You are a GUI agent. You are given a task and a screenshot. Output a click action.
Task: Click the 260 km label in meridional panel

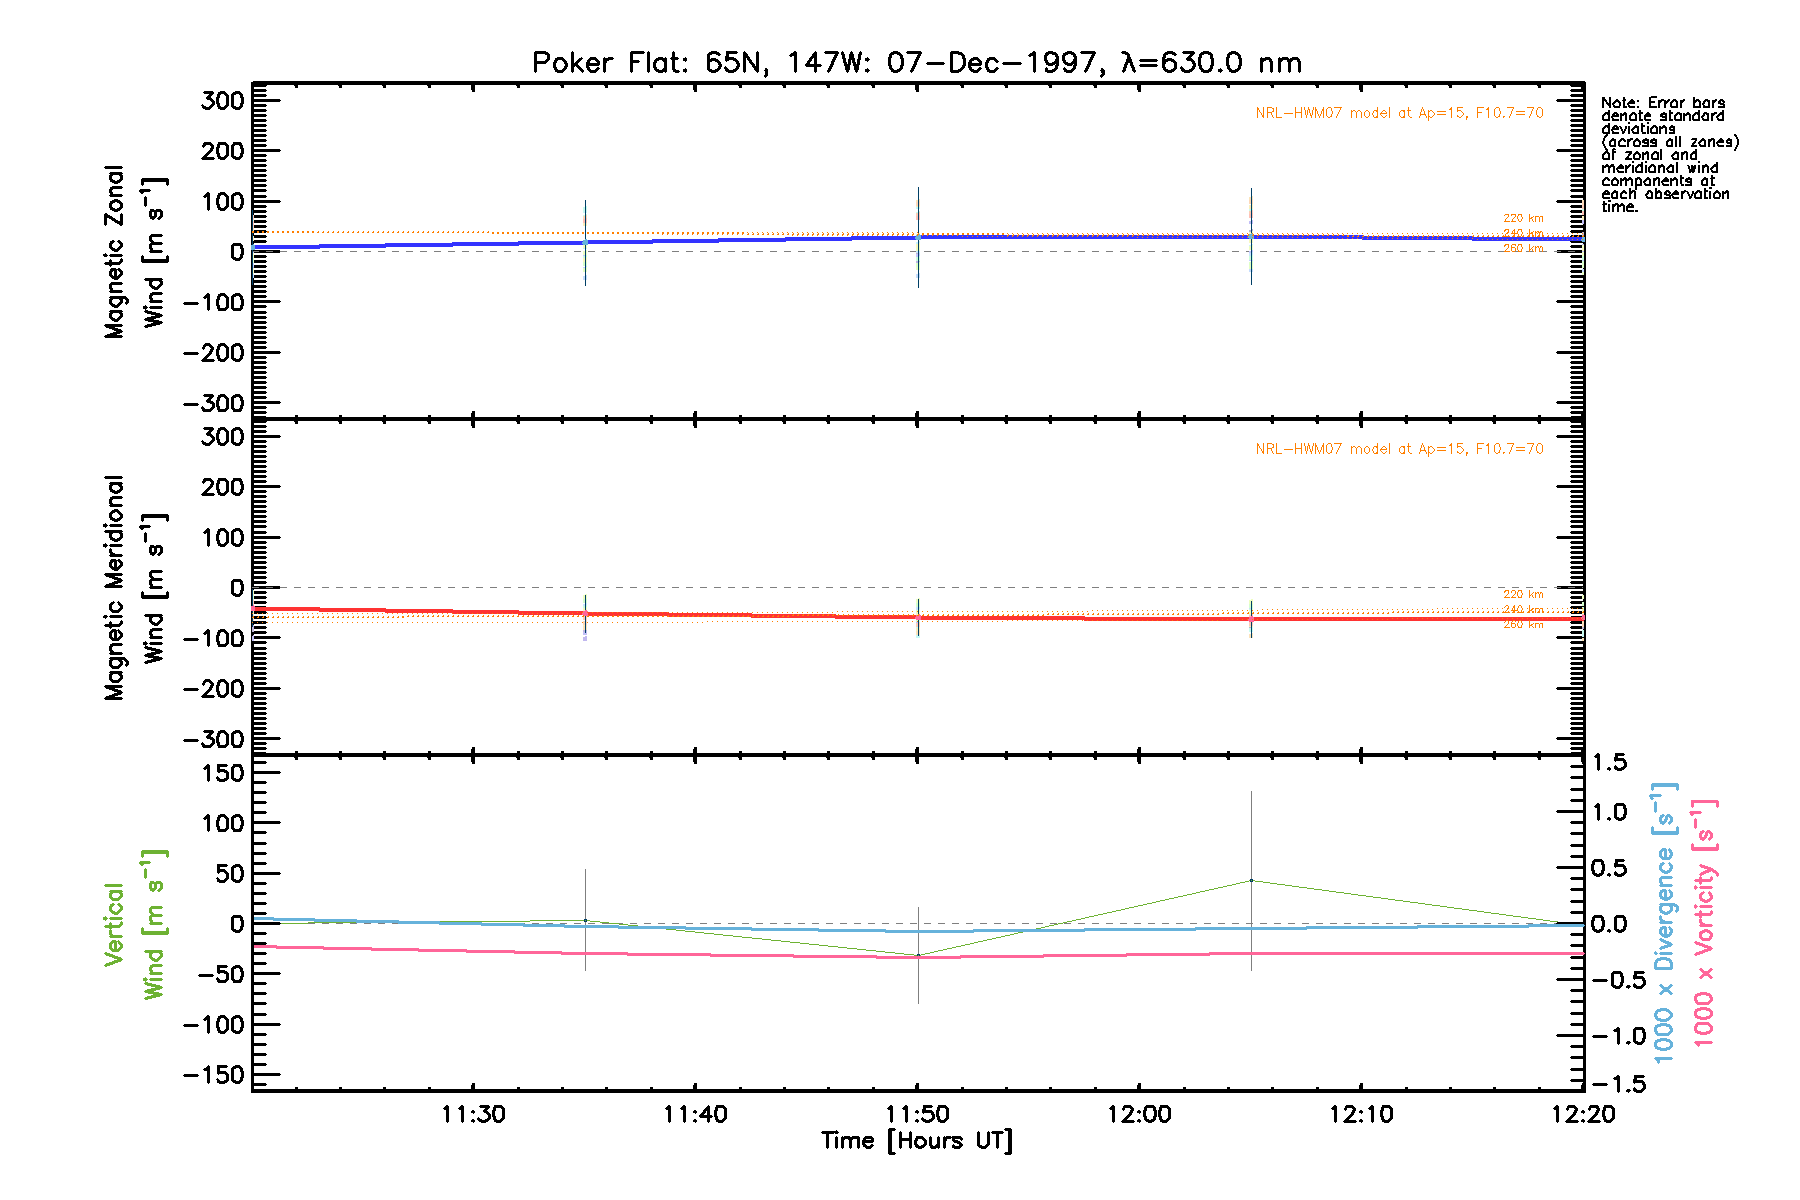[x=1523, y=625]
